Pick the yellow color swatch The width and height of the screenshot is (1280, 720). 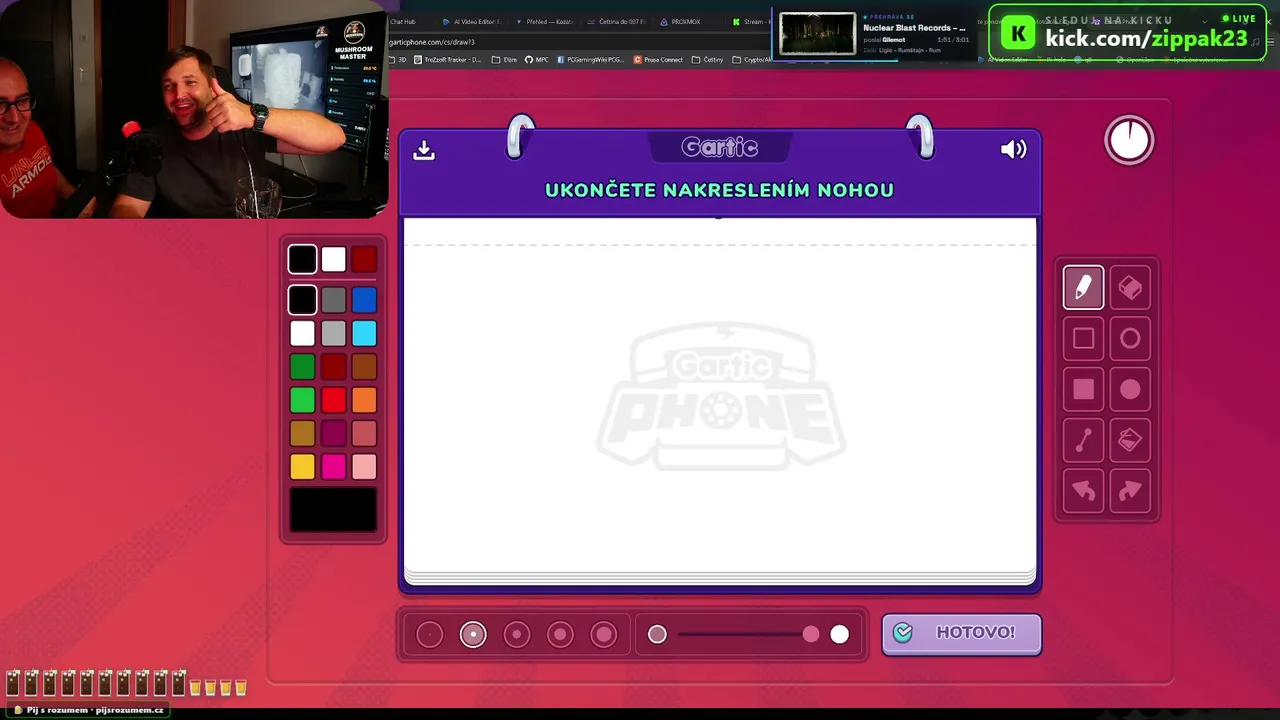302,466
